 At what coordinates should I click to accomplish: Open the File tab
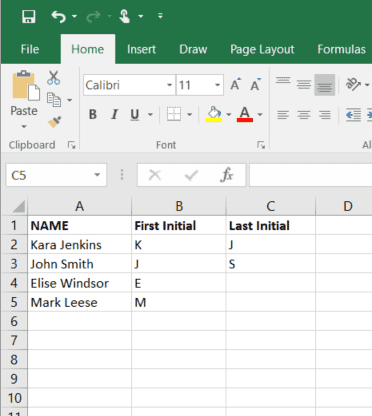pyautogui.click(x=30, y=49)
